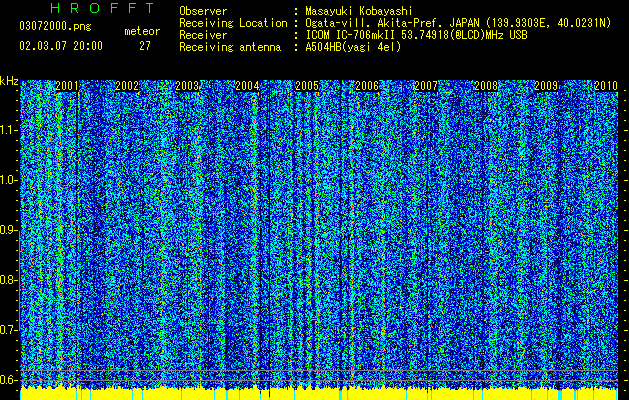The height and width of the screenshot is (400, 629).
Task: Click the 0.8 kHz axis label
Action: (x=8, y=280)
